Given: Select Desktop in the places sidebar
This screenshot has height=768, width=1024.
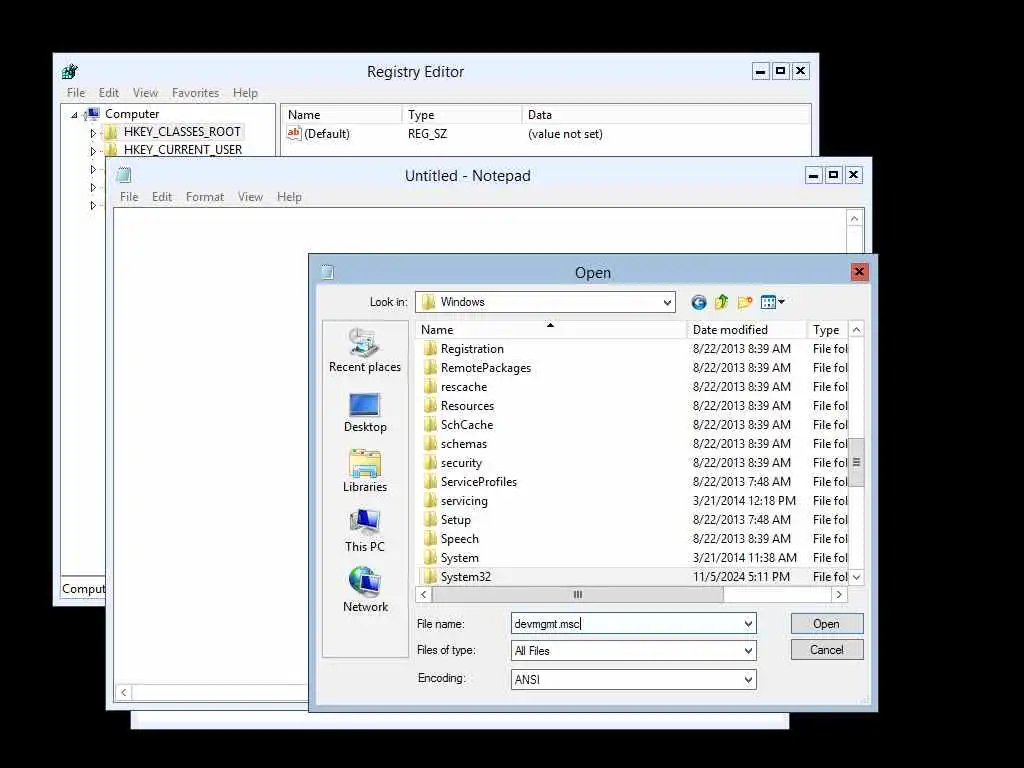Looking at the screenshot, I should 364,413.
